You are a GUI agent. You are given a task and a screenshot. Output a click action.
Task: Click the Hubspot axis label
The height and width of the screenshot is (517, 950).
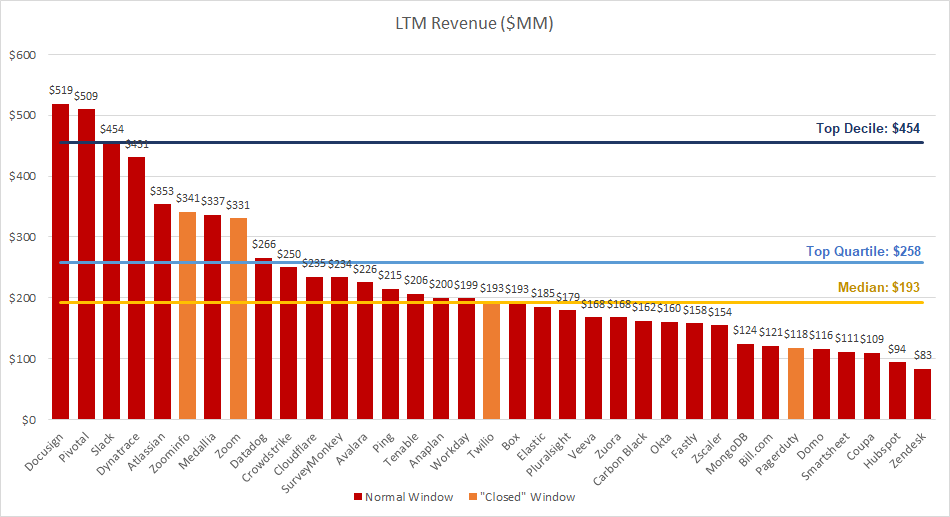[882, 450]
